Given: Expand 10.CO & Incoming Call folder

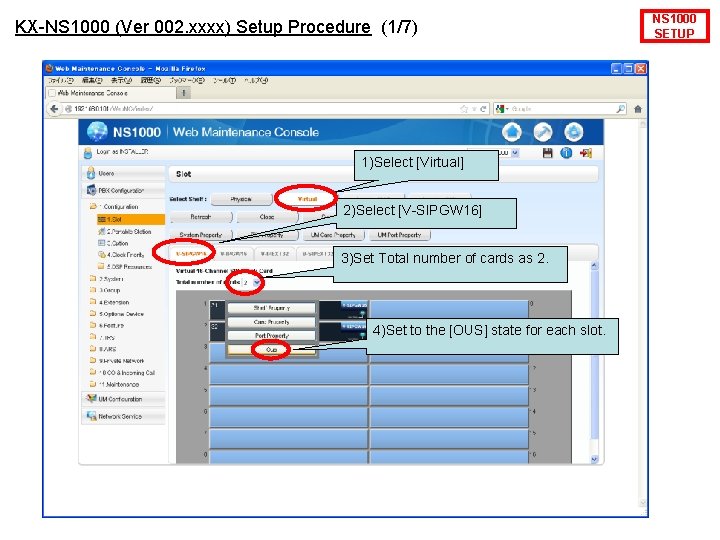Looking at the screenshot, I should click(x=123, y=373).
